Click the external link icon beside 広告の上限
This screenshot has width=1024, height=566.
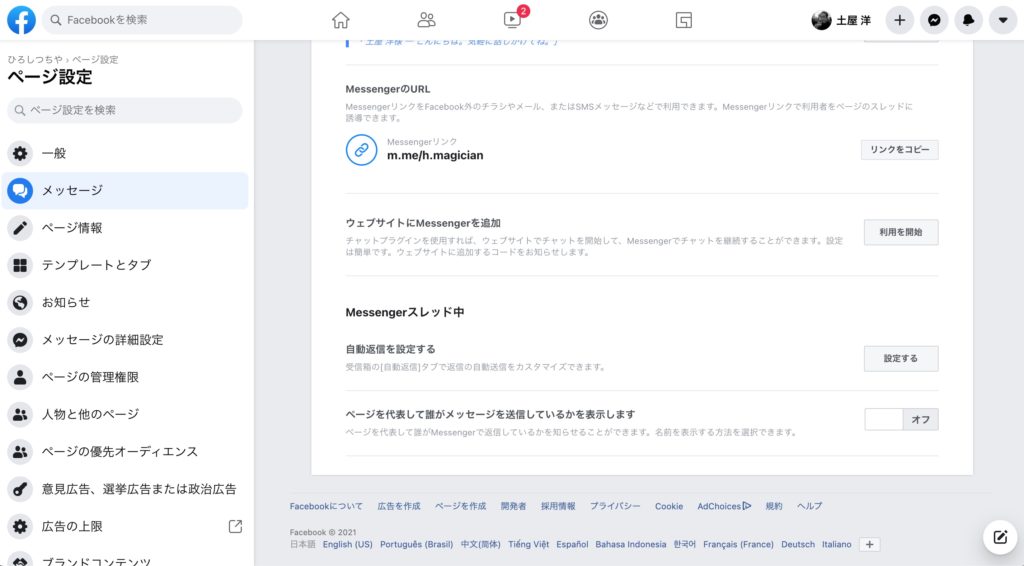pyautogui.click(x=235, y=526)
